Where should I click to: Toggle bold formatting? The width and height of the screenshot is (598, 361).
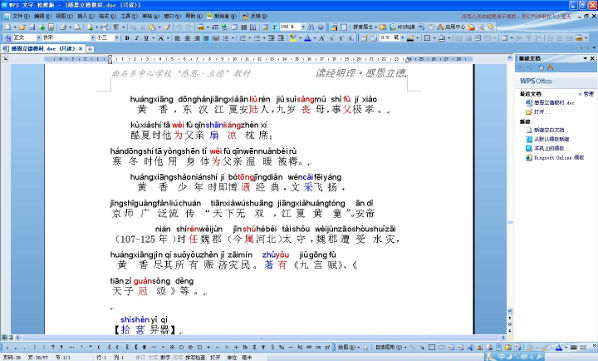(x=127, y=38)
